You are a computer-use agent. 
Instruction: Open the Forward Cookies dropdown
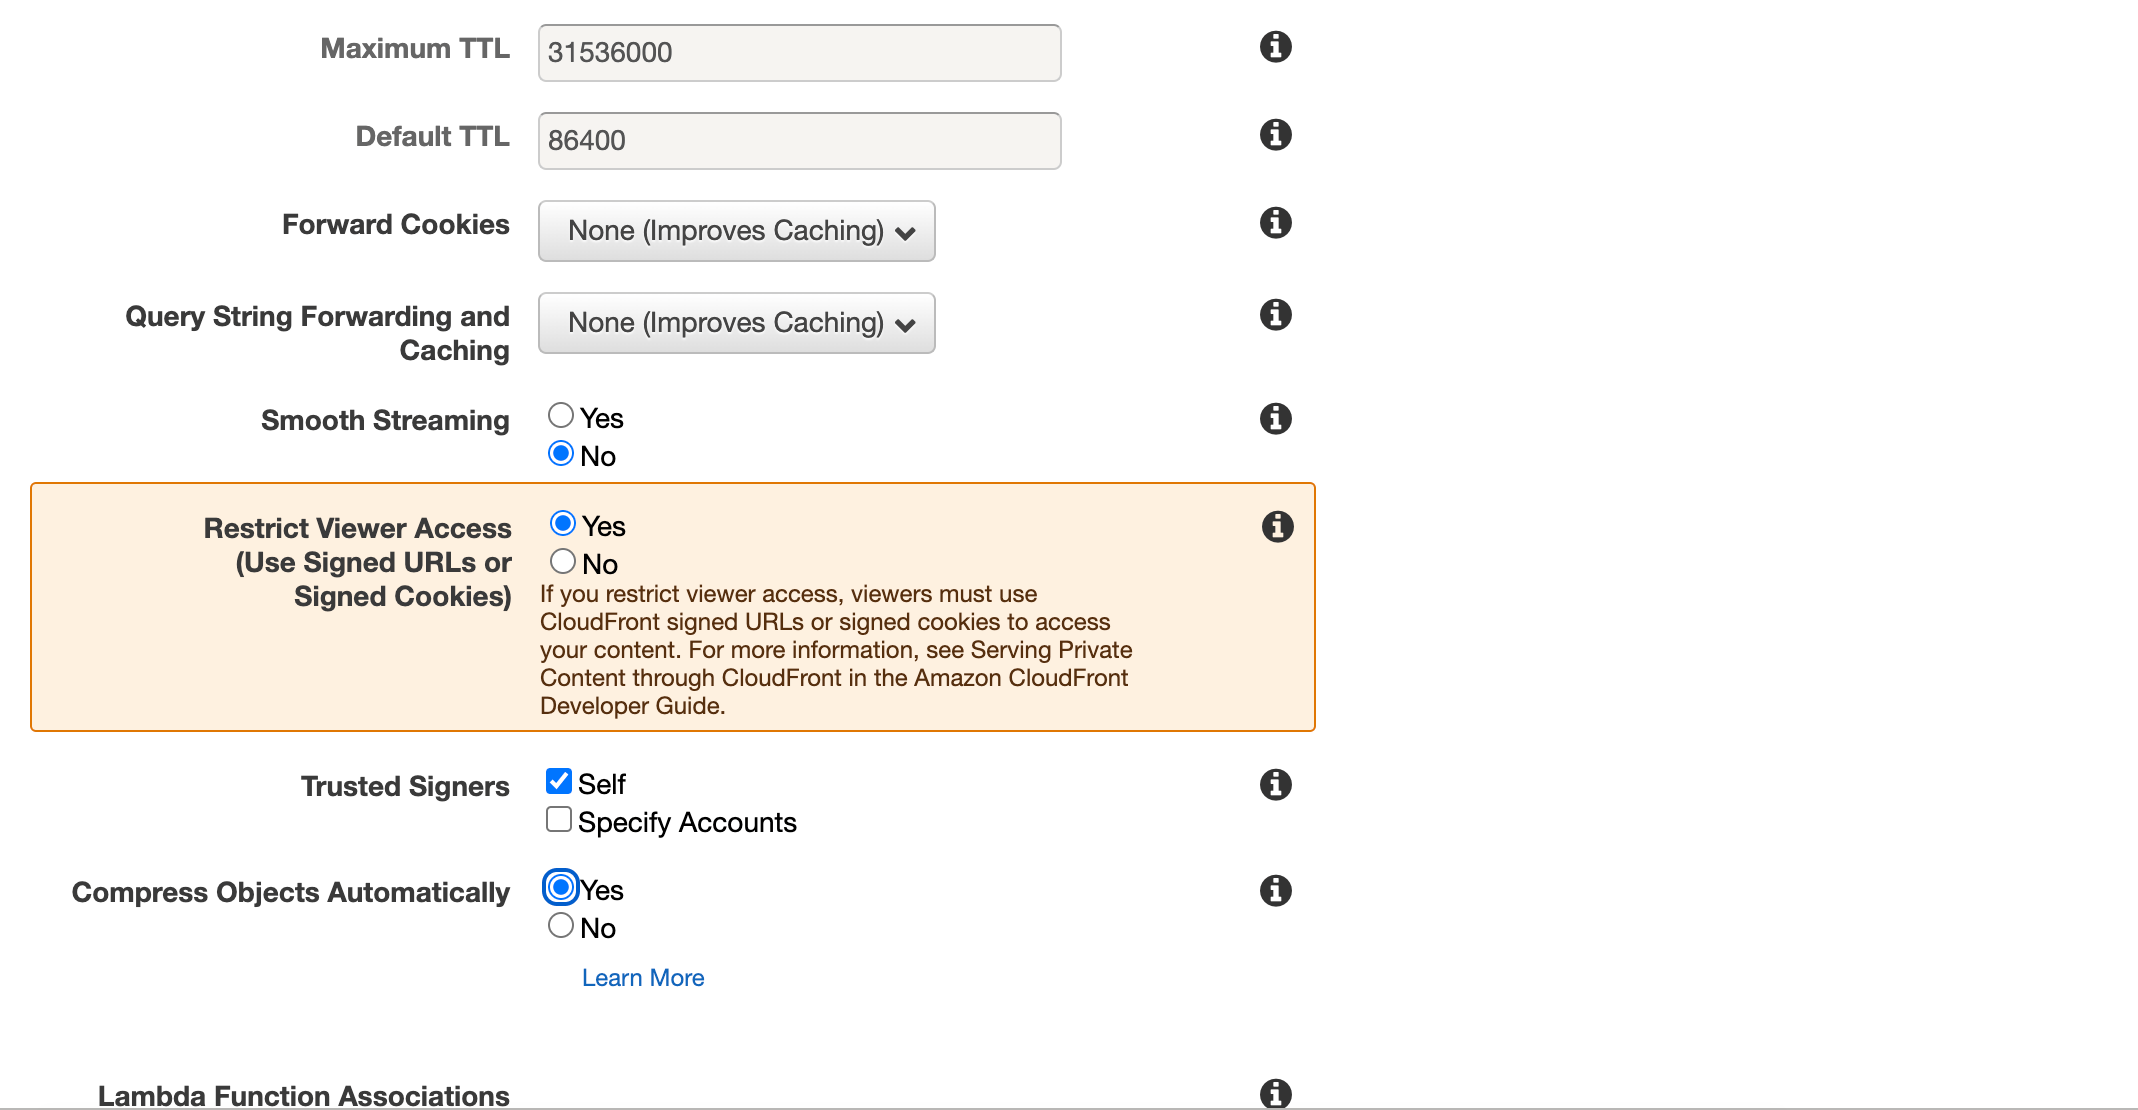click(736, 231)
